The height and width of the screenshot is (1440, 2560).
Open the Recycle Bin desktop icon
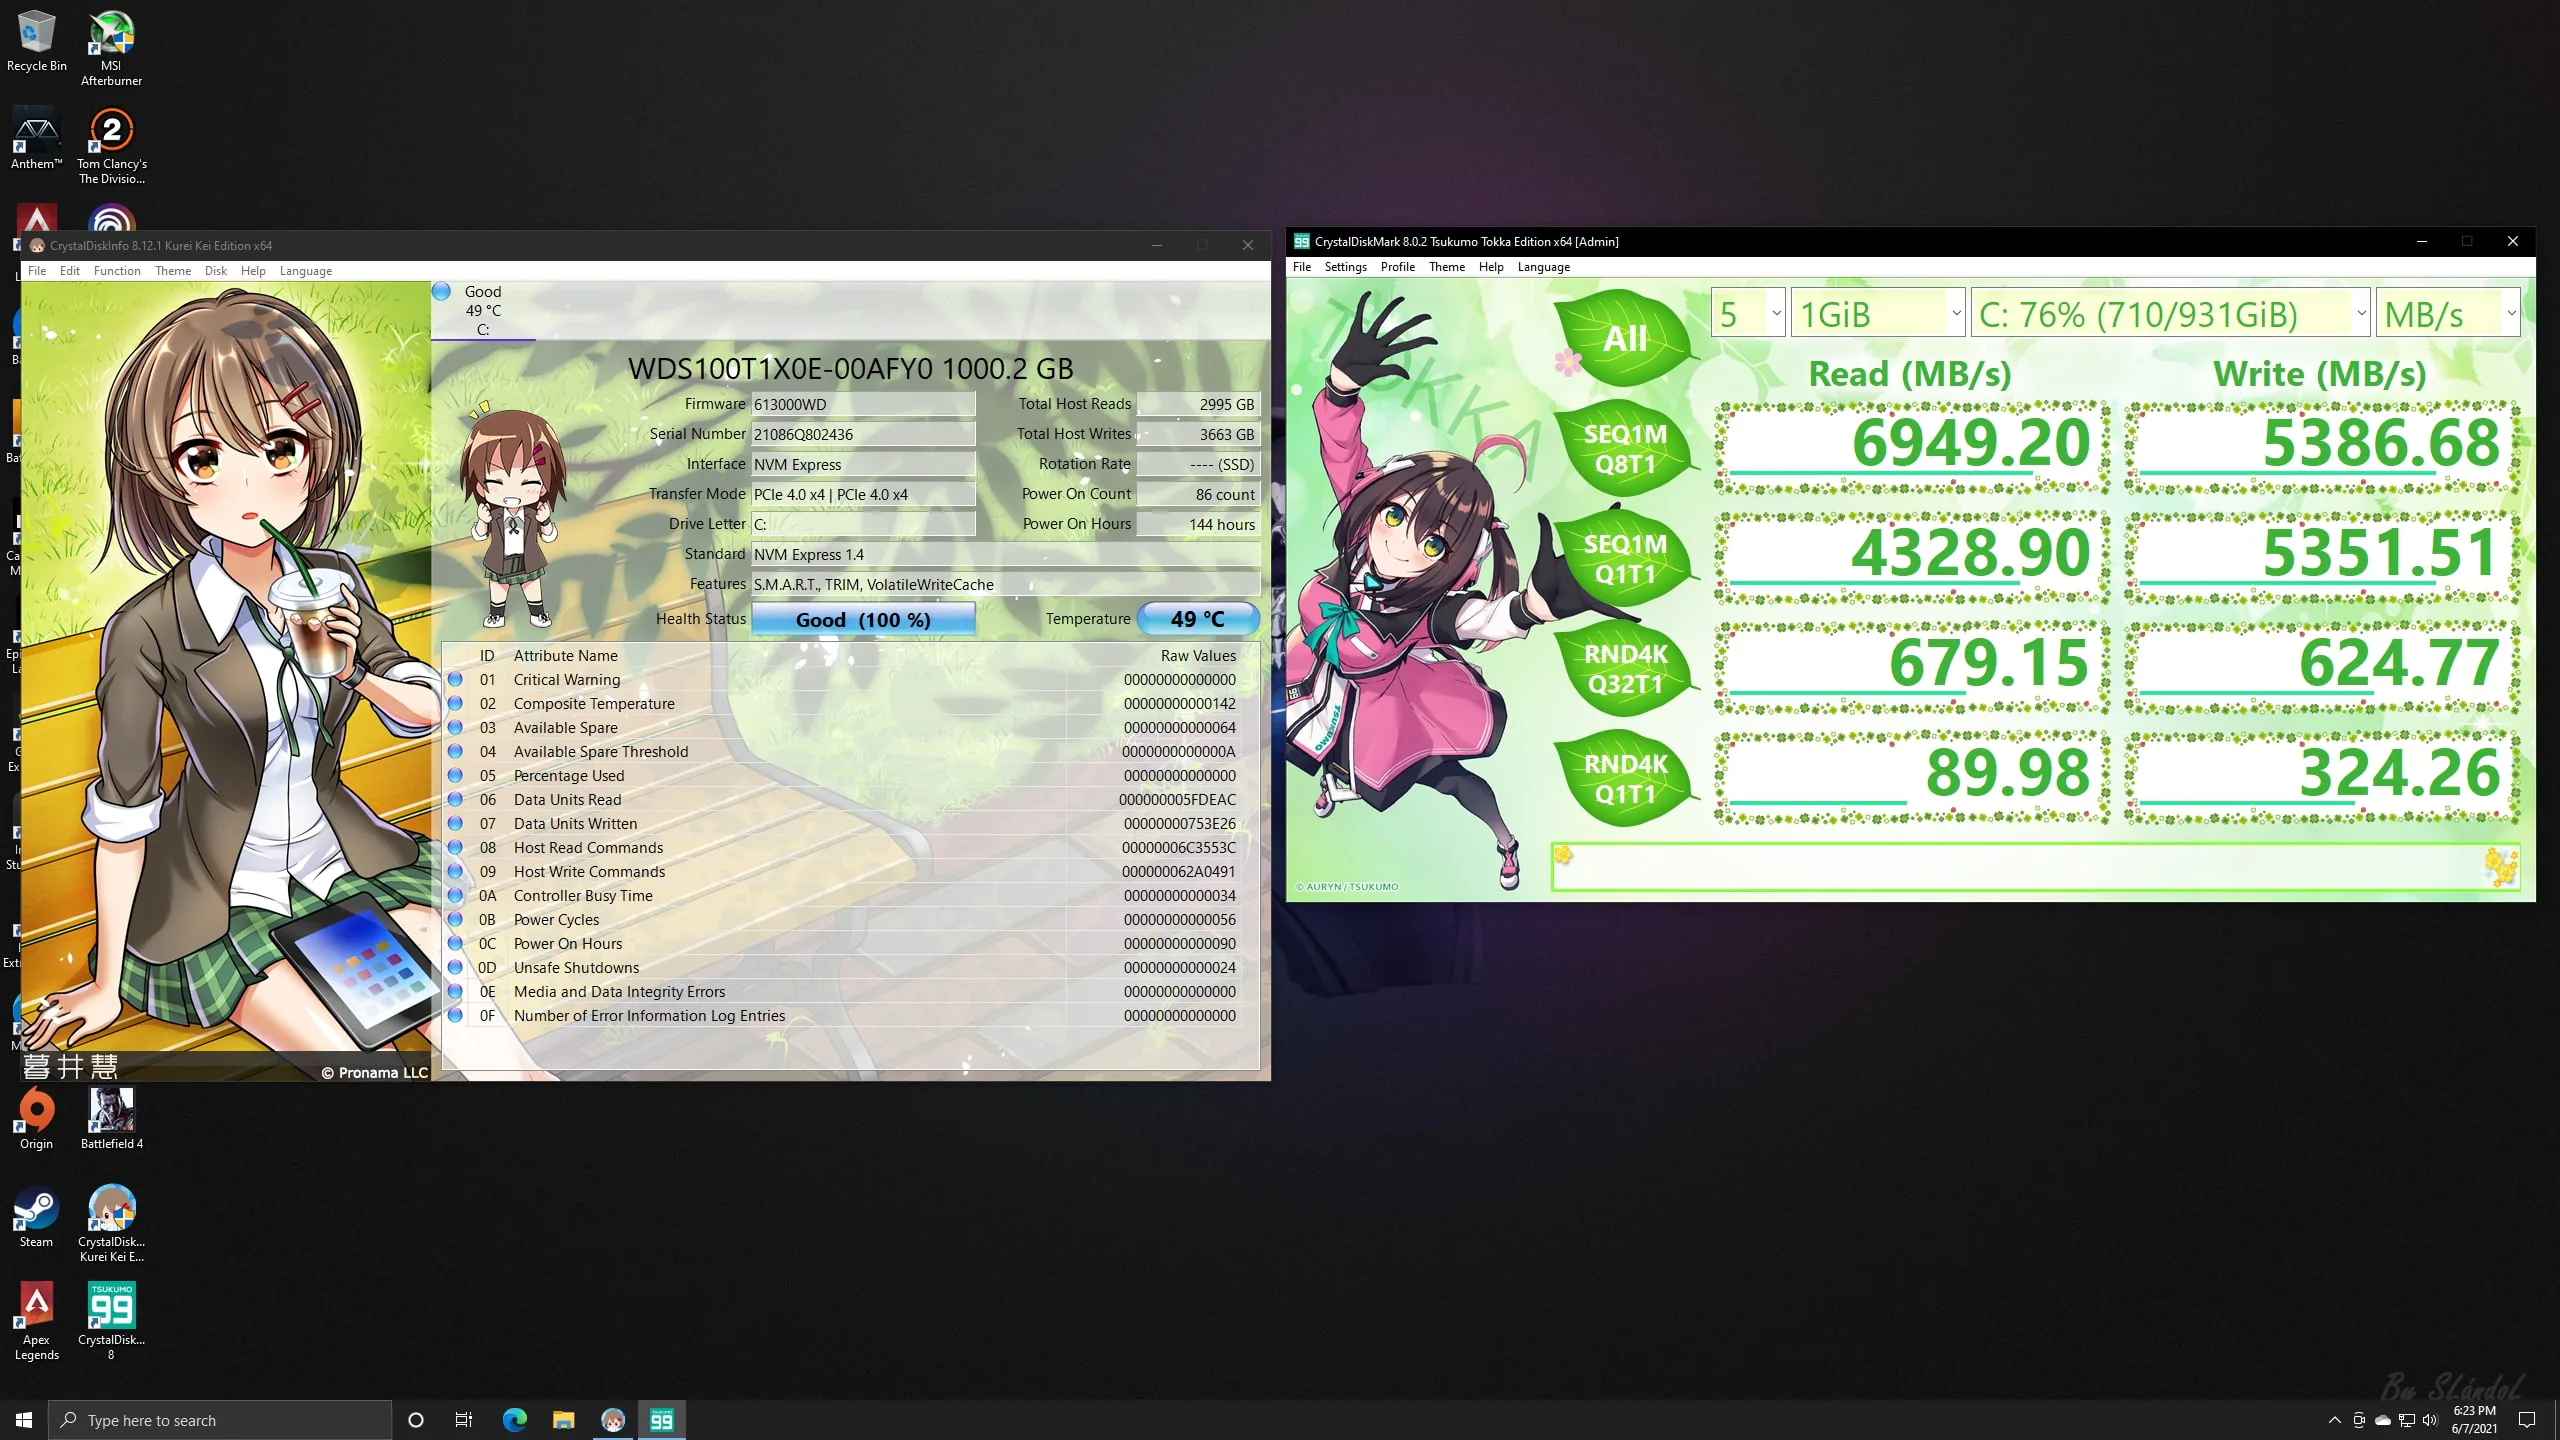36,41
